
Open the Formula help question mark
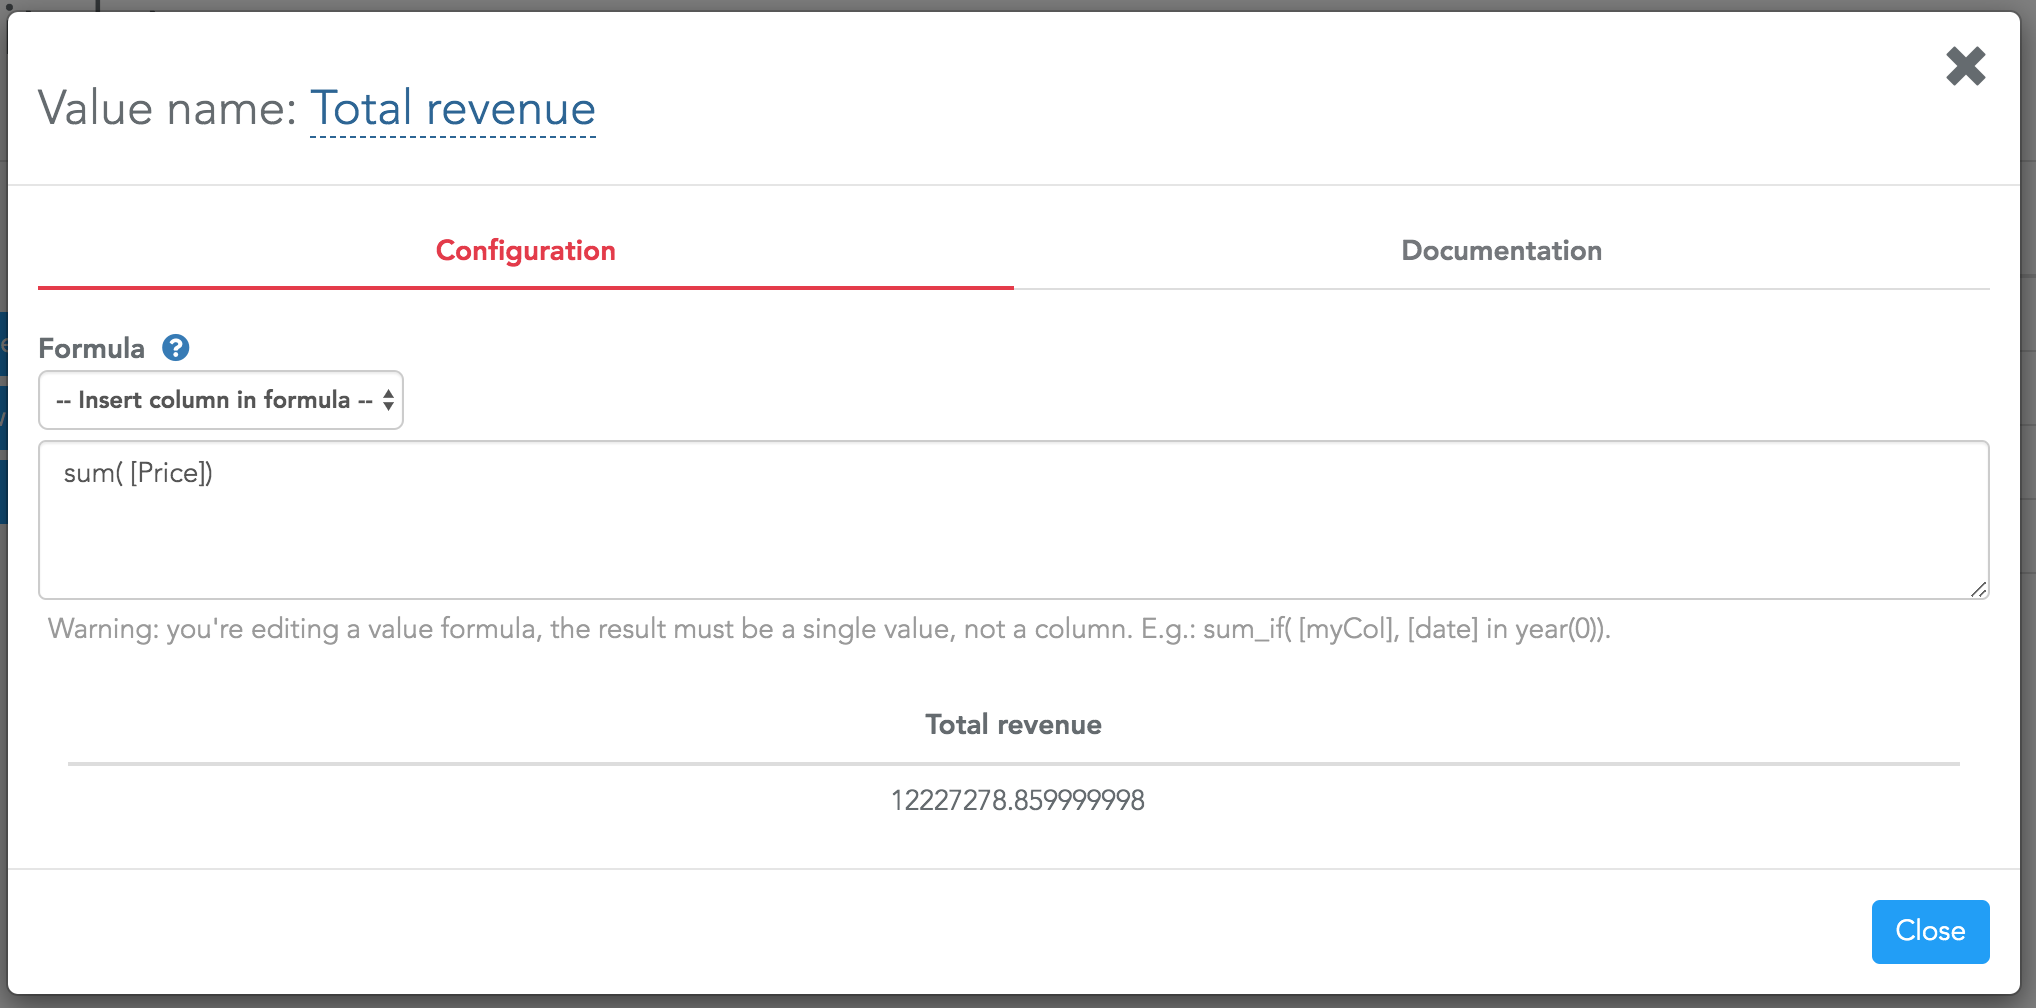click(x=176, y=348)
